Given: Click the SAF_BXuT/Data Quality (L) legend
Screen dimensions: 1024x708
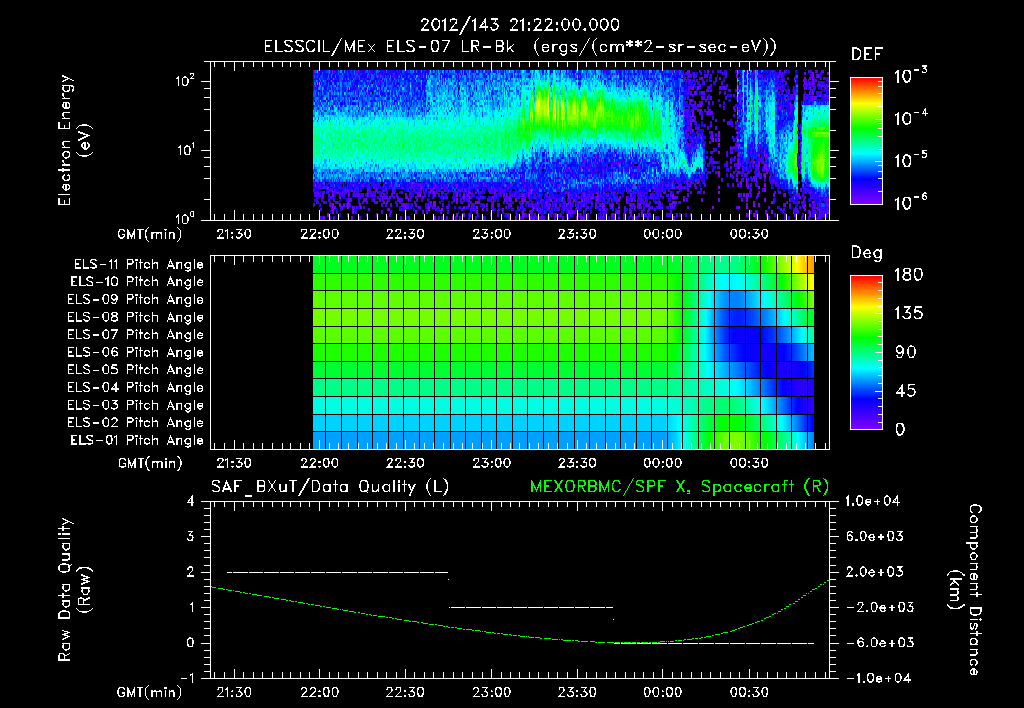Looking at the screenshot, I should 330,487.
